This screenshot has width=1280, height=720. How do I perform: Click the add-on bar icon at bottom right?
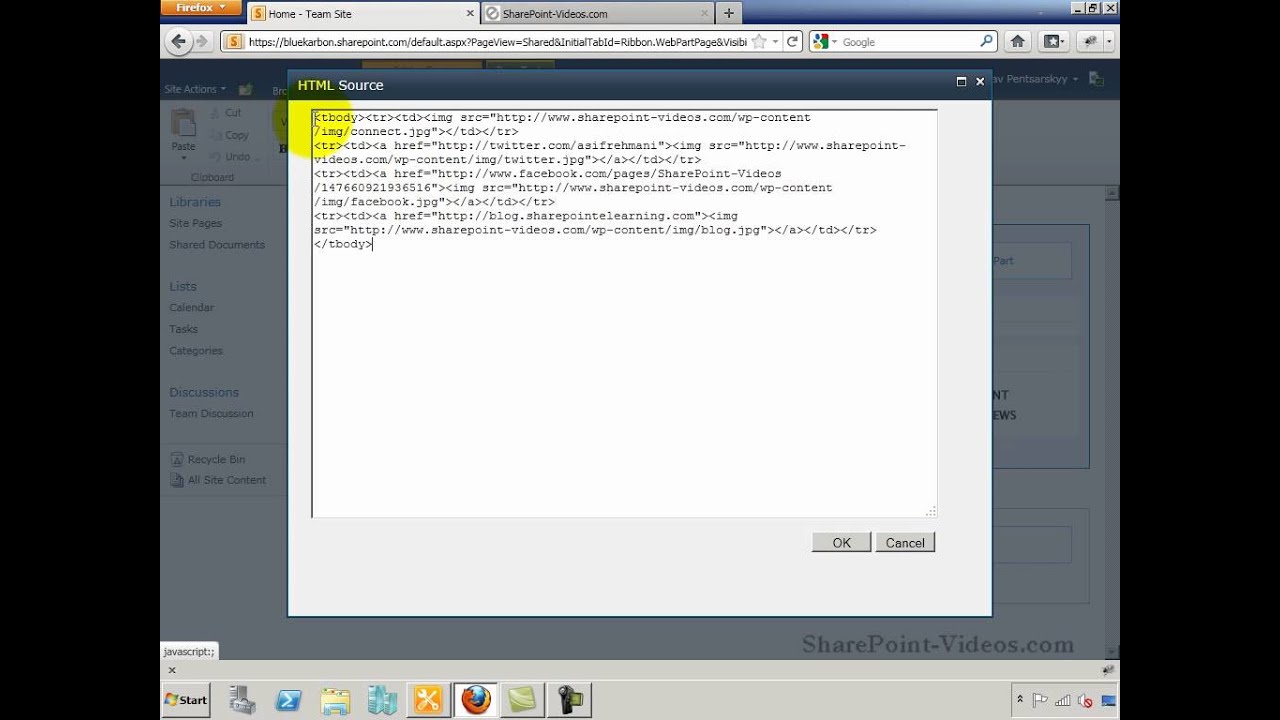pos(1108,670)
